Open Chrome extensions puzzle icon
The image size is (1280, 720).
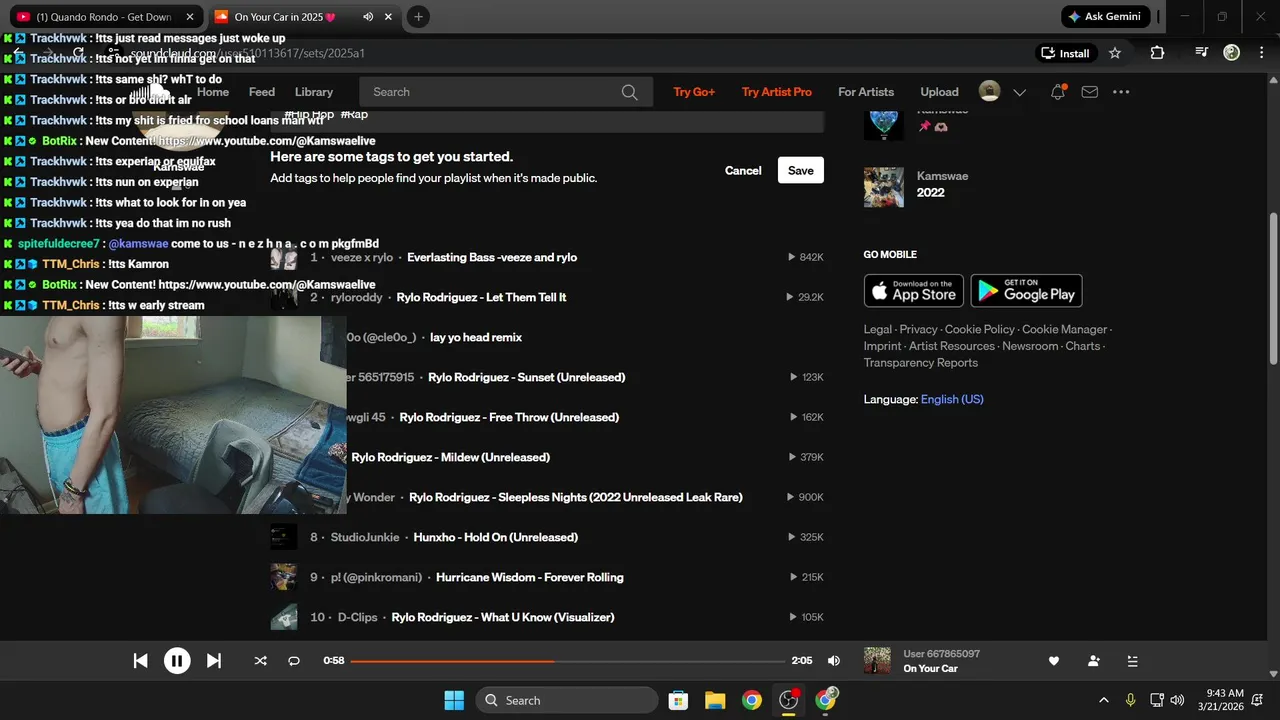1157,53
